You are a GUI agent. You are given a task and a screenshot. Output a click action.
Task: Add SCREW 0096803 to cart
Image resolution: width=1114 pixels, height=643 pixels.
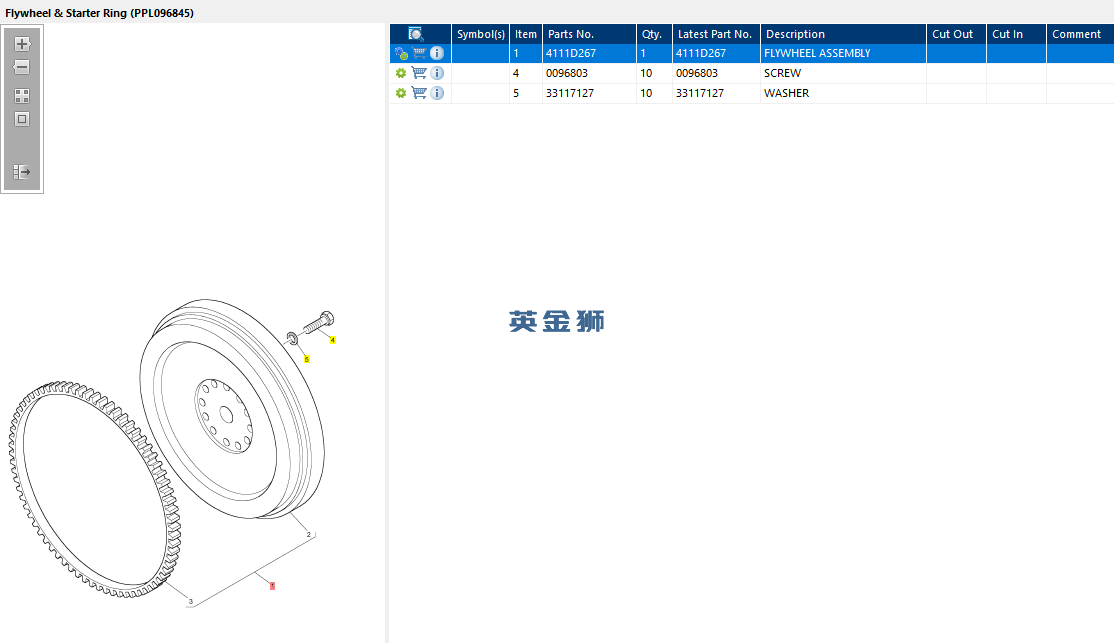(419, 73)
